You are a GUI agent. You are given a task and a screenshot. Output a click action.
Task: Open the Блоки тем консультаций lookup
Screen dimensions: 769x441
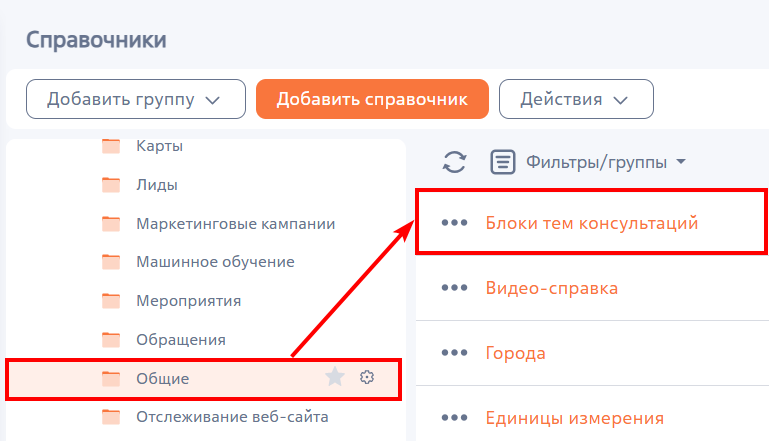click(591, 223)
